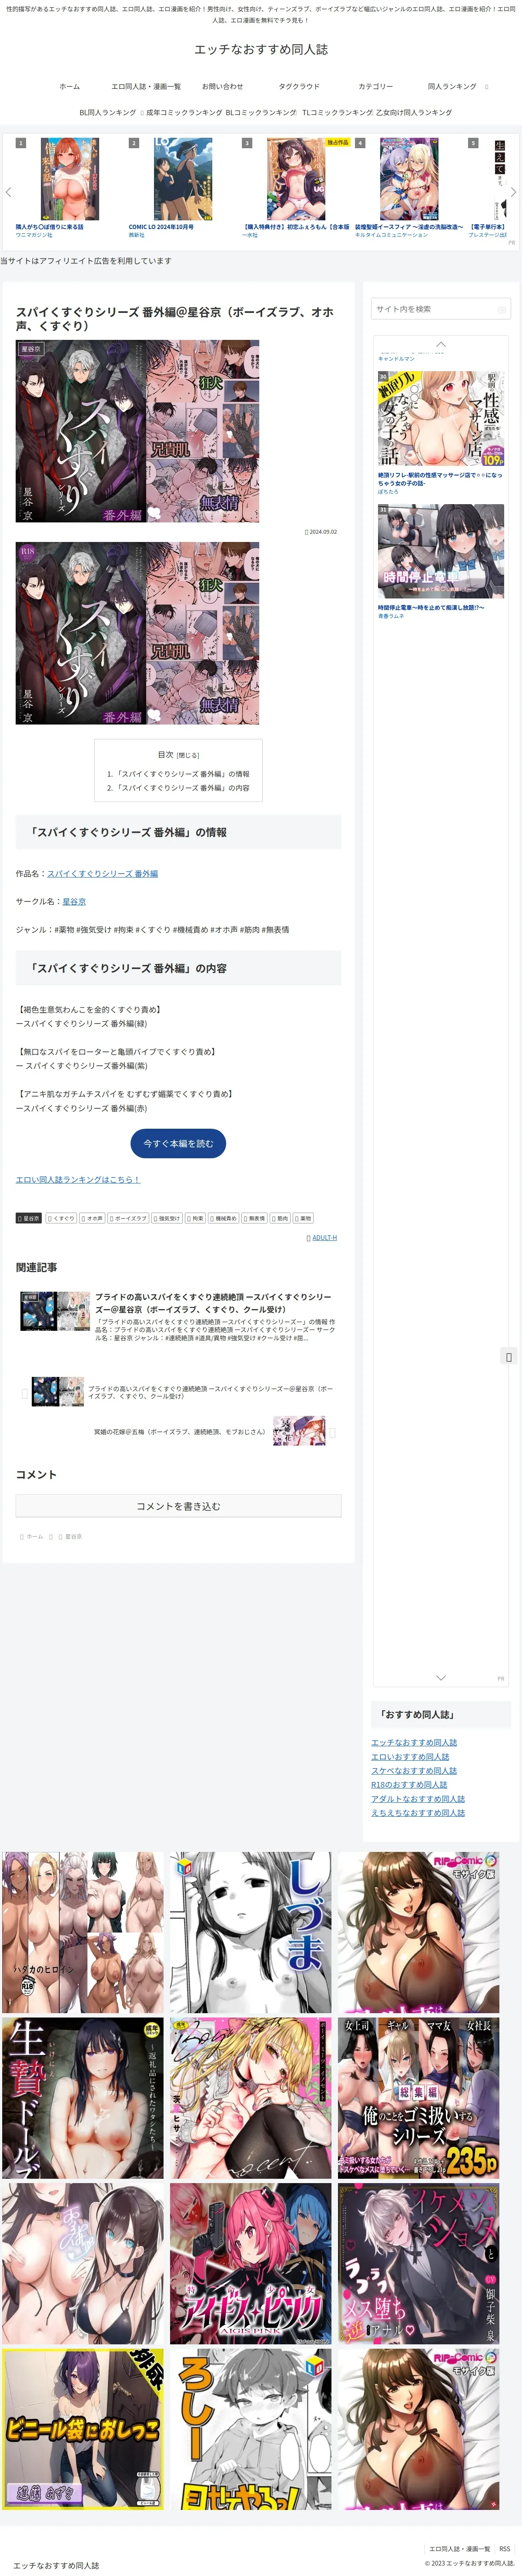Click the search magnifier icon
Viewport: 522px width, 2576px height.
502,310
